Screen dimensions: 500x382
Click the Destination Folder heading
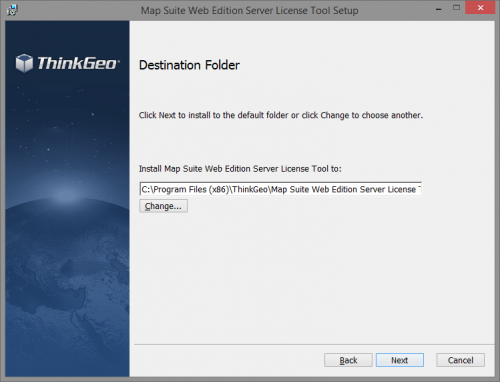[189, 65]
